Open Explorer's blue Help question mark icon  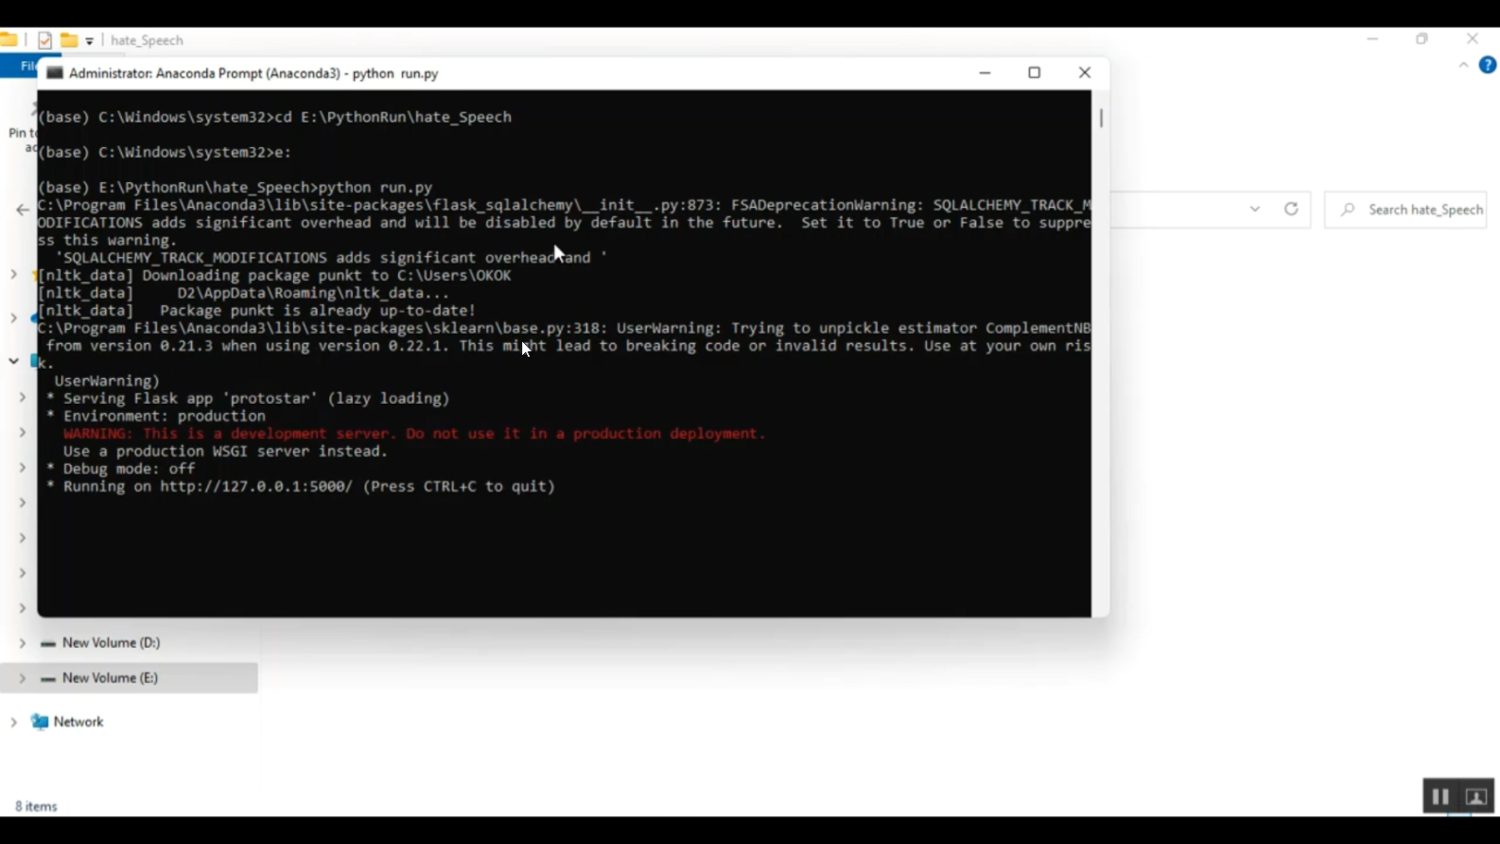click(x=1488, y=65)
